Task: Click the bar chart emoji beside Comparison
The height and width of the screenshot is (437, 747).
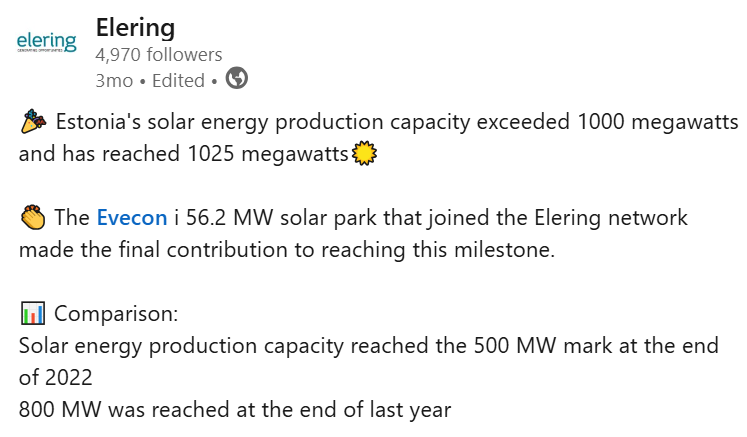Action: coord(33,314)
